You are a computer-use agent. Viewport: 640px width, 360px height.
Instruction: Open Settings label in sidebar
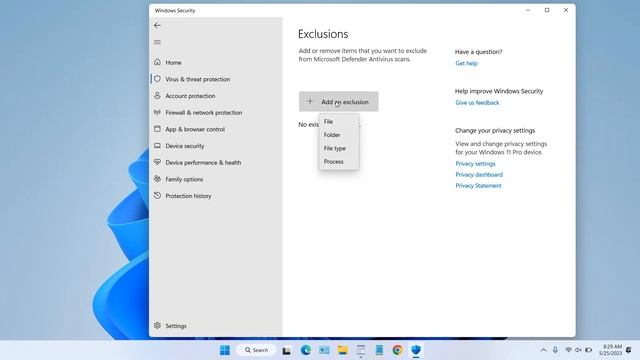(x=176, y=326)
